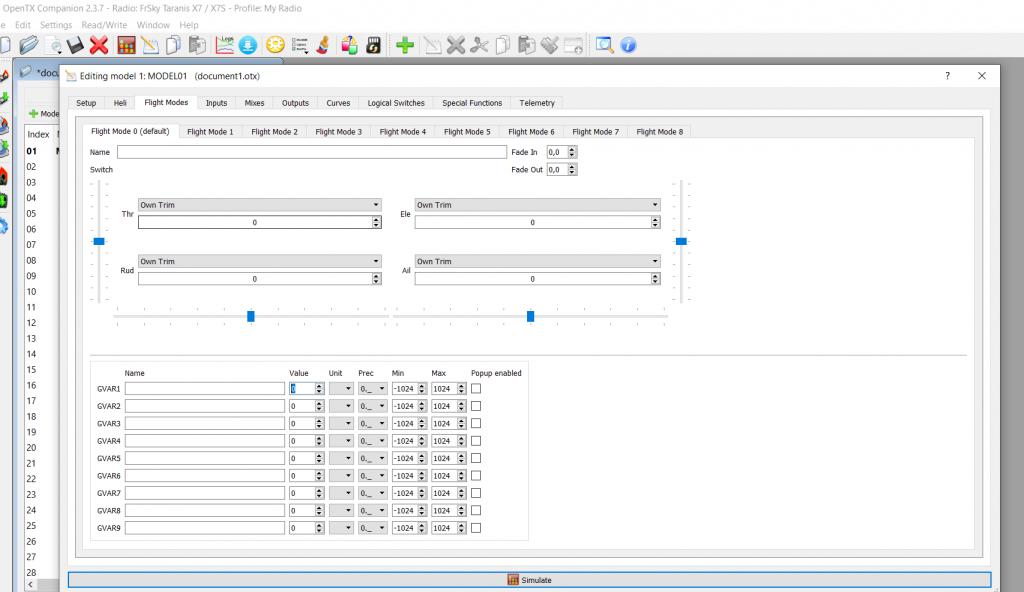Enable popup checkbox for GVAR1

tap(476, 389)
